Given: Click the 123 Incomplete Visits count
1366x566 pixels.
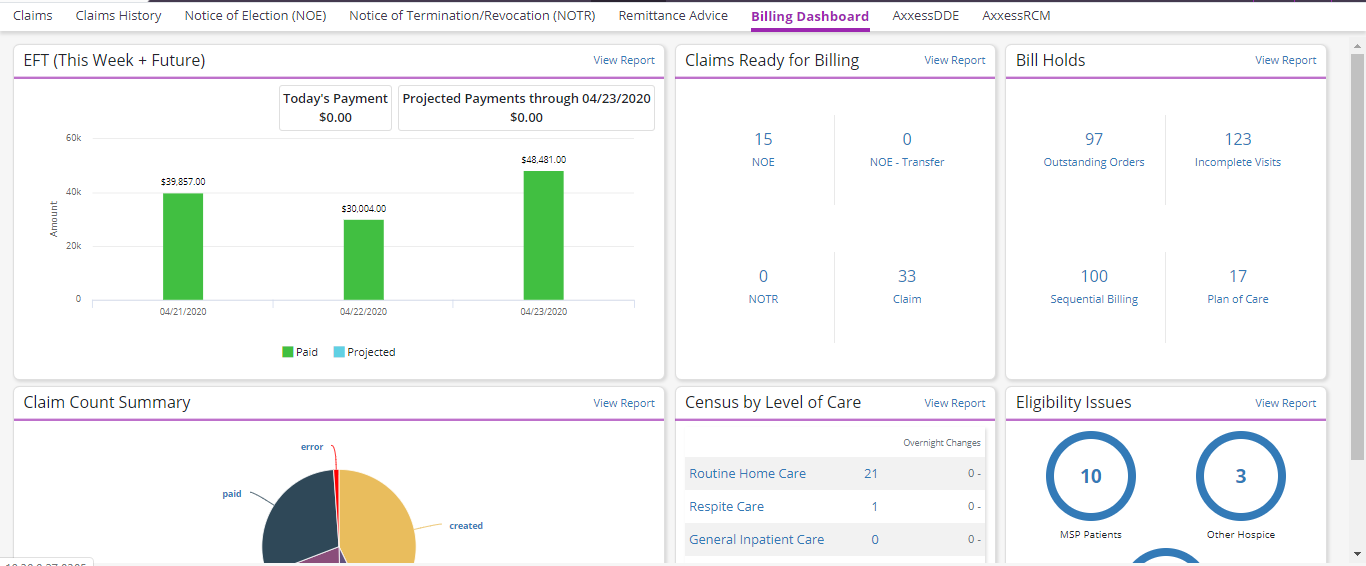Looking at the screenshot, I should [x=1237, y=140].
